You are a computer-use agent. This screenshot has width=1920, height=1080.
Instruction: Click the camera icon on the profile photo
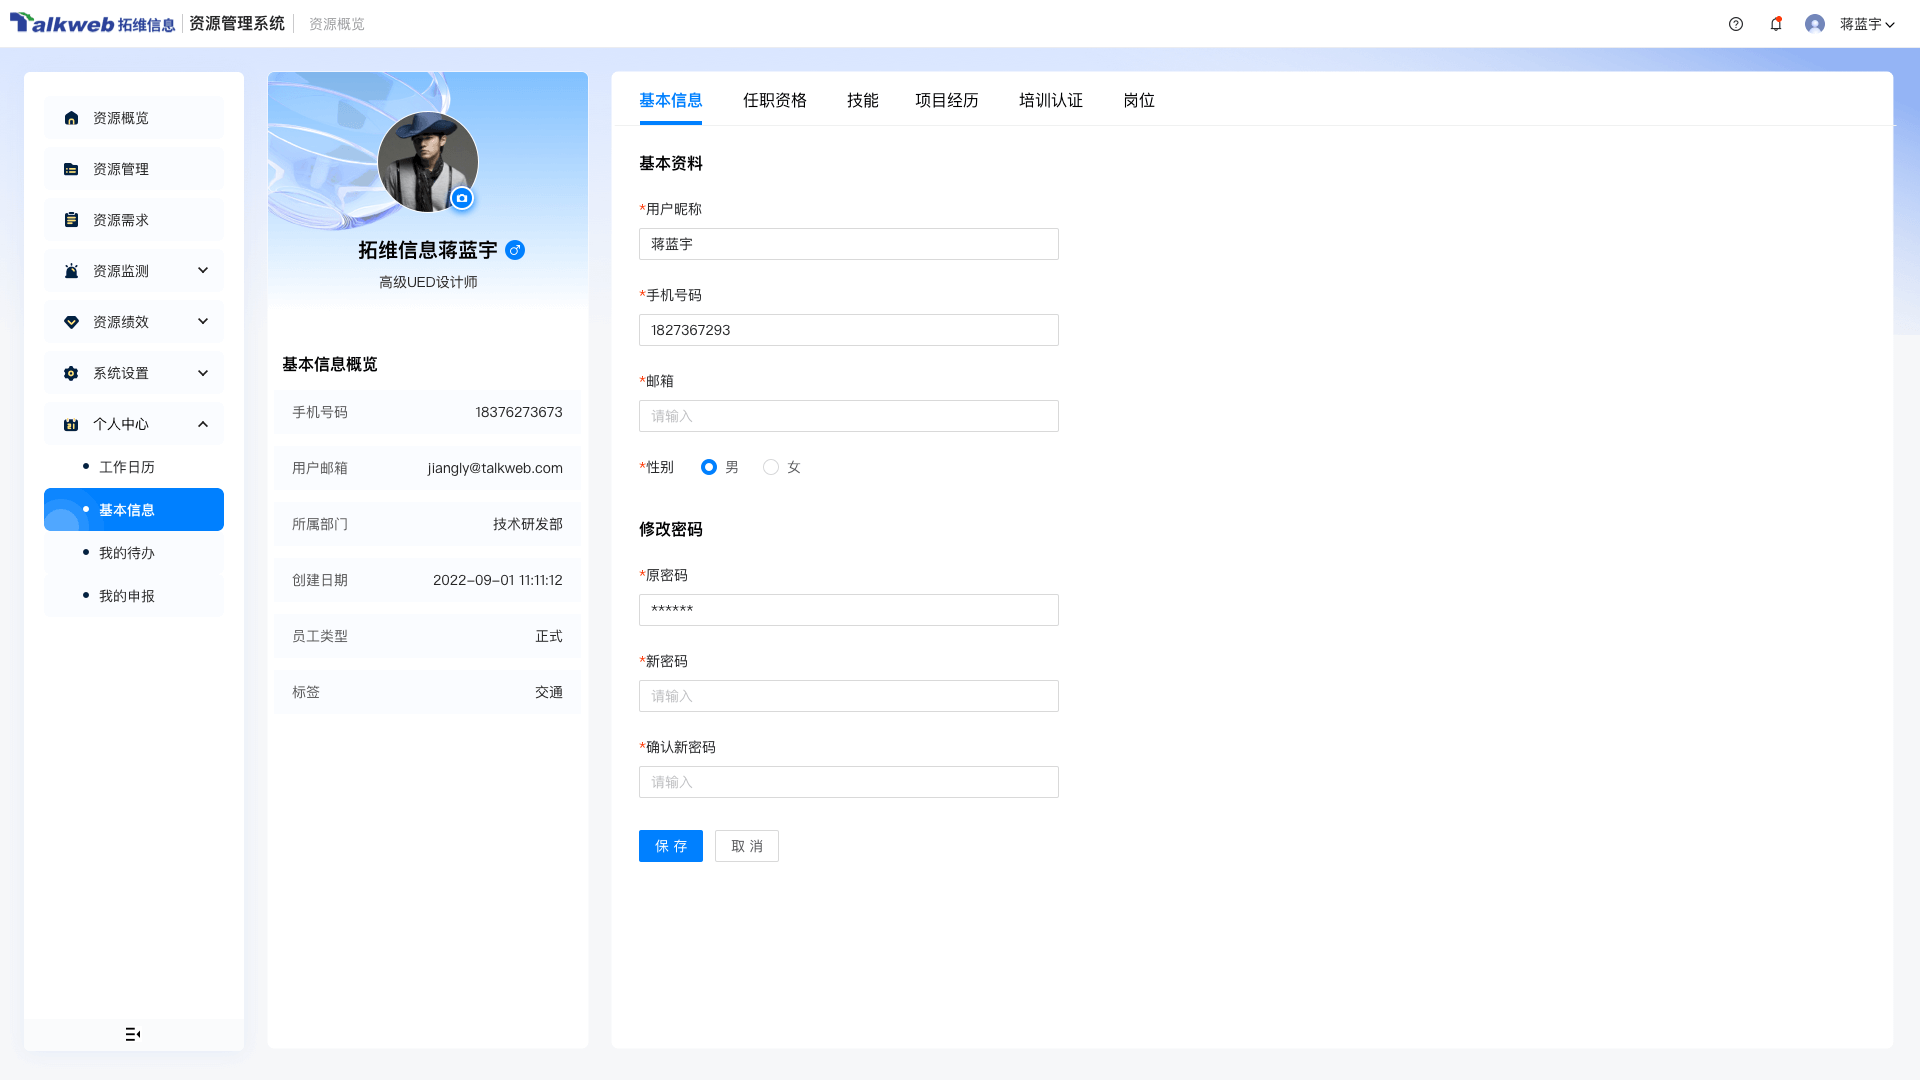pos(461,198)
